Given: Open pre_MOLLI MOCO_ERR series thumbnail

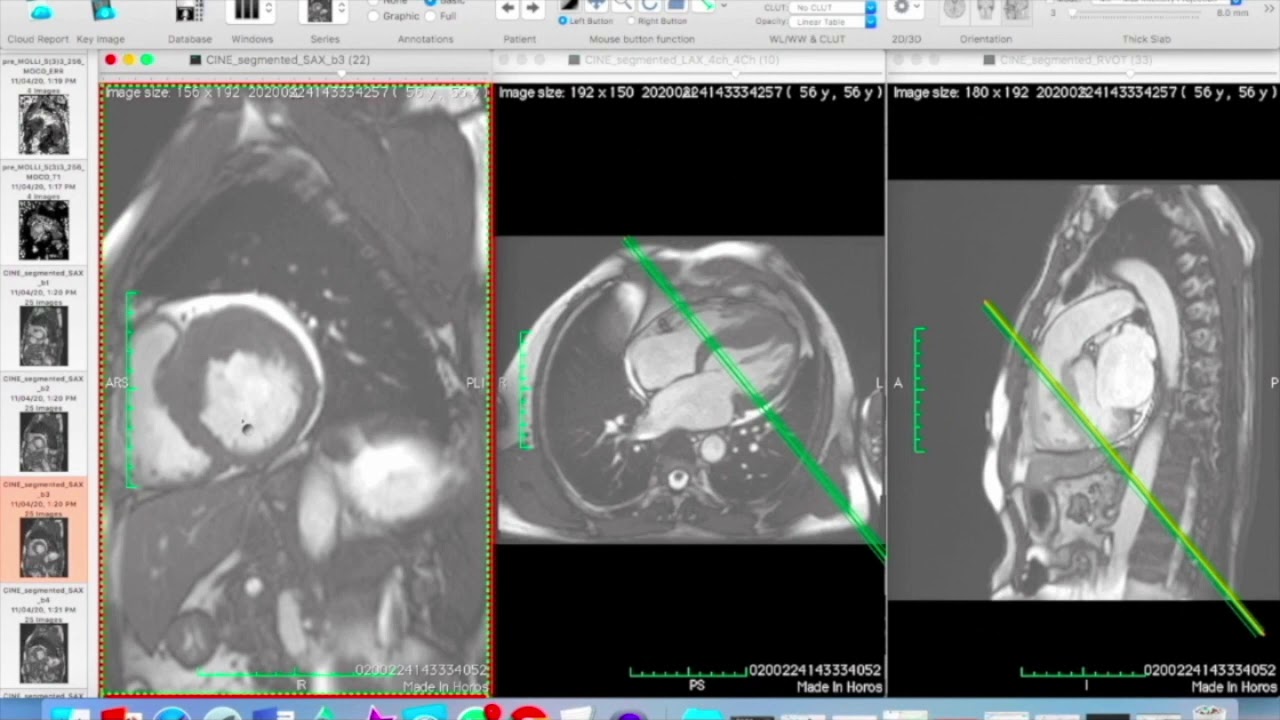Looking at the screenshot, I should point(44,123).
